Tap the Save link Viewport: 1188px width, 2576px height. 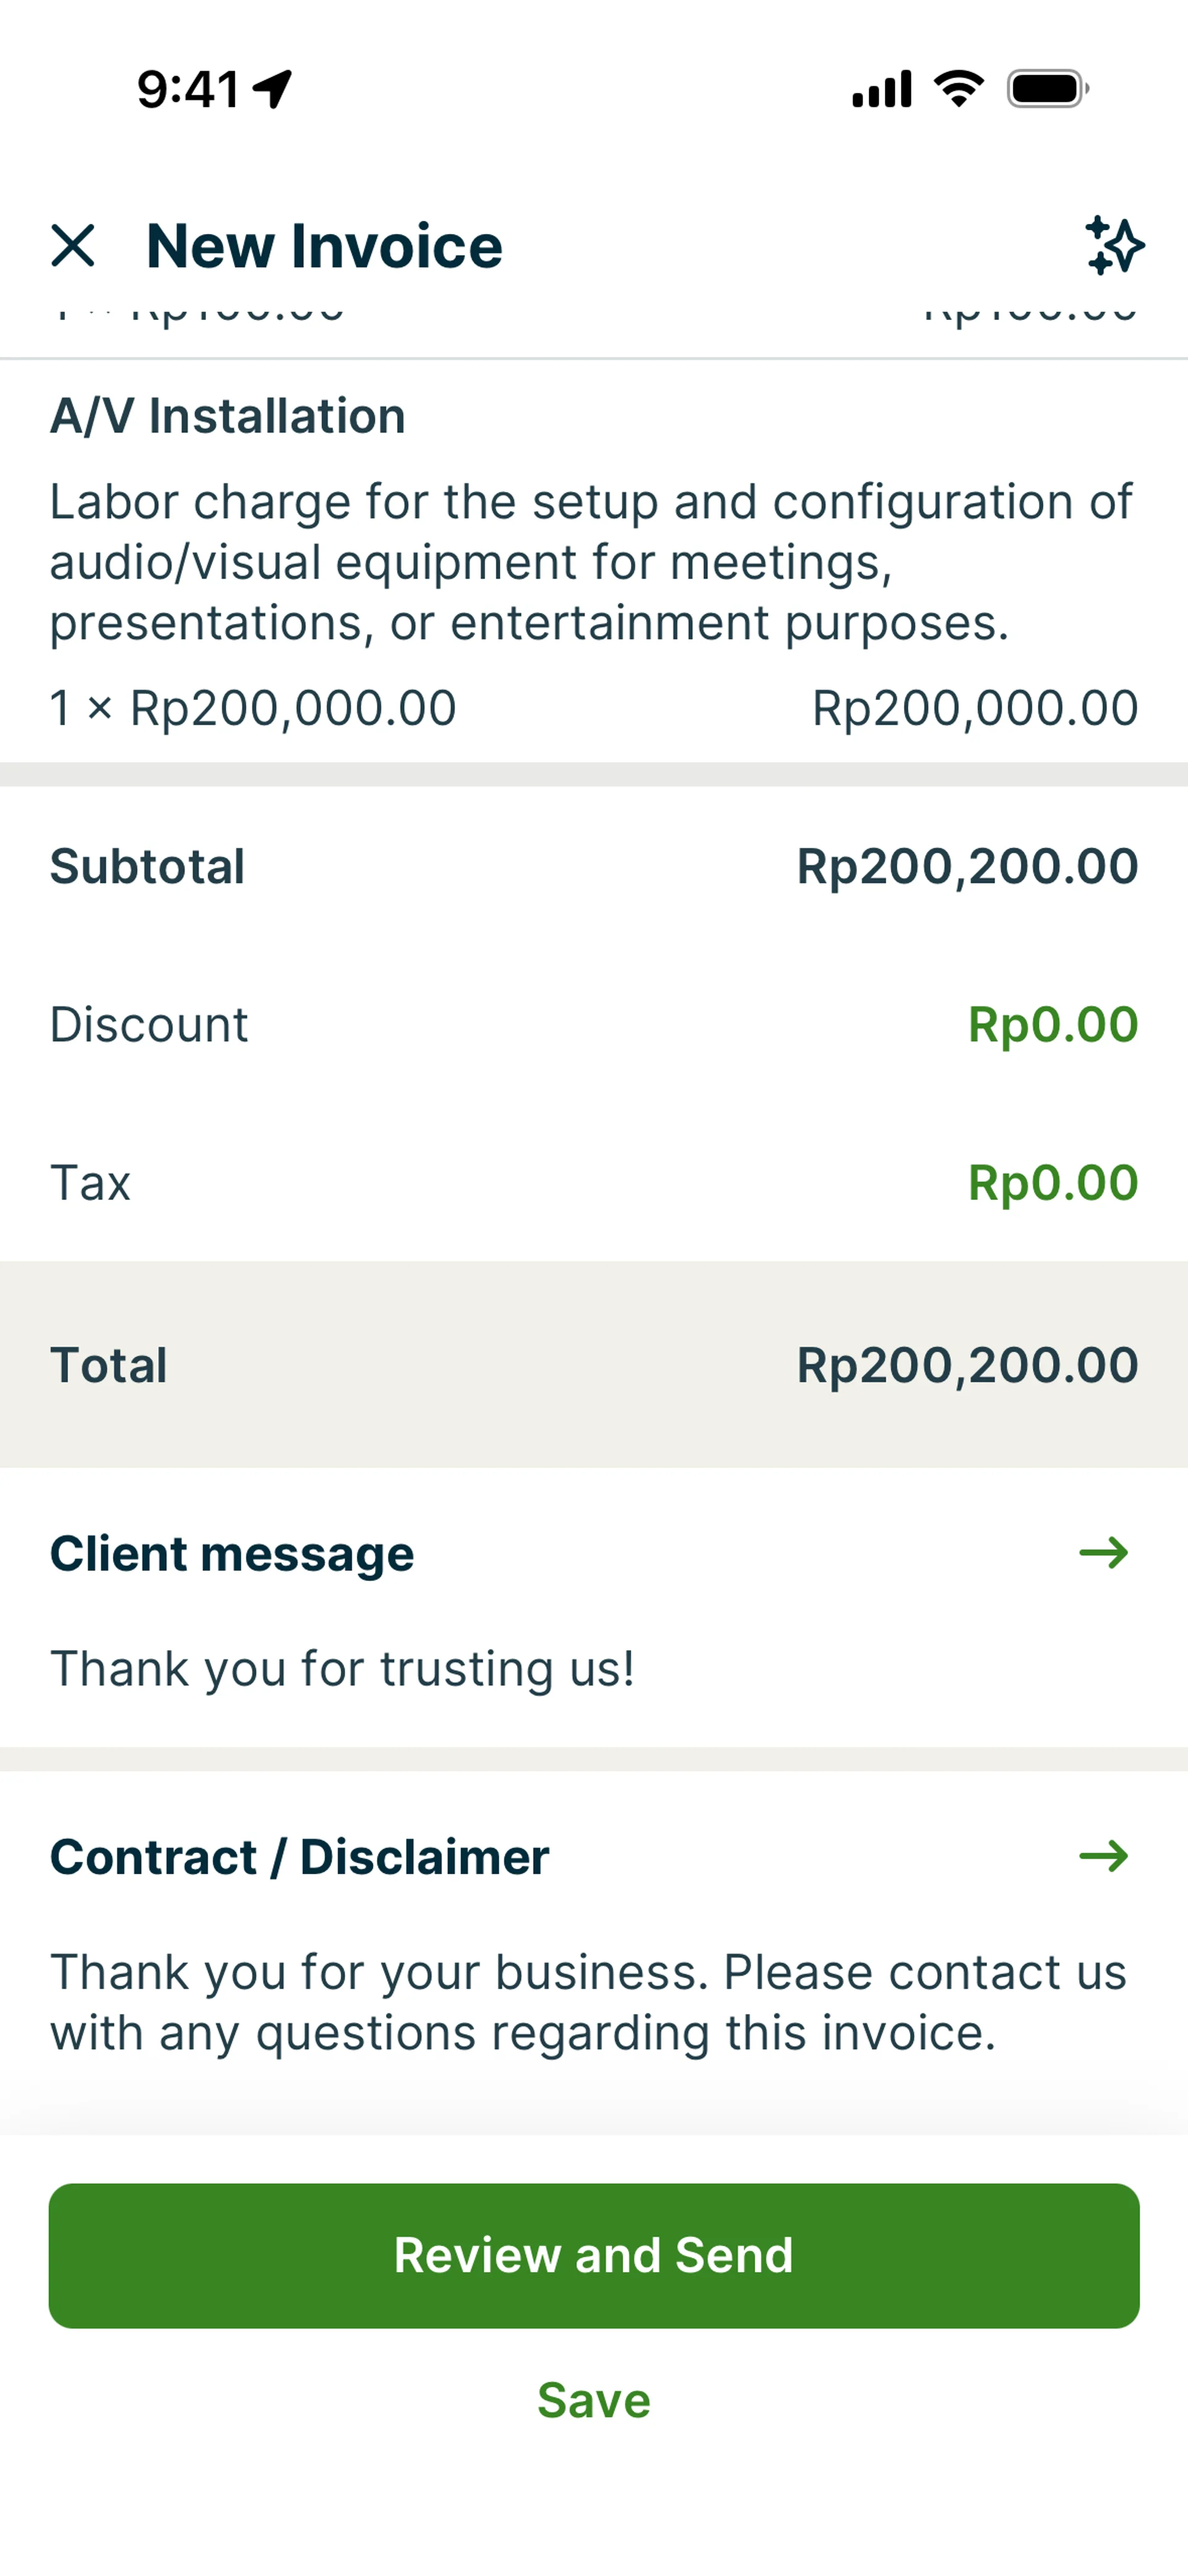point(594,2400)
